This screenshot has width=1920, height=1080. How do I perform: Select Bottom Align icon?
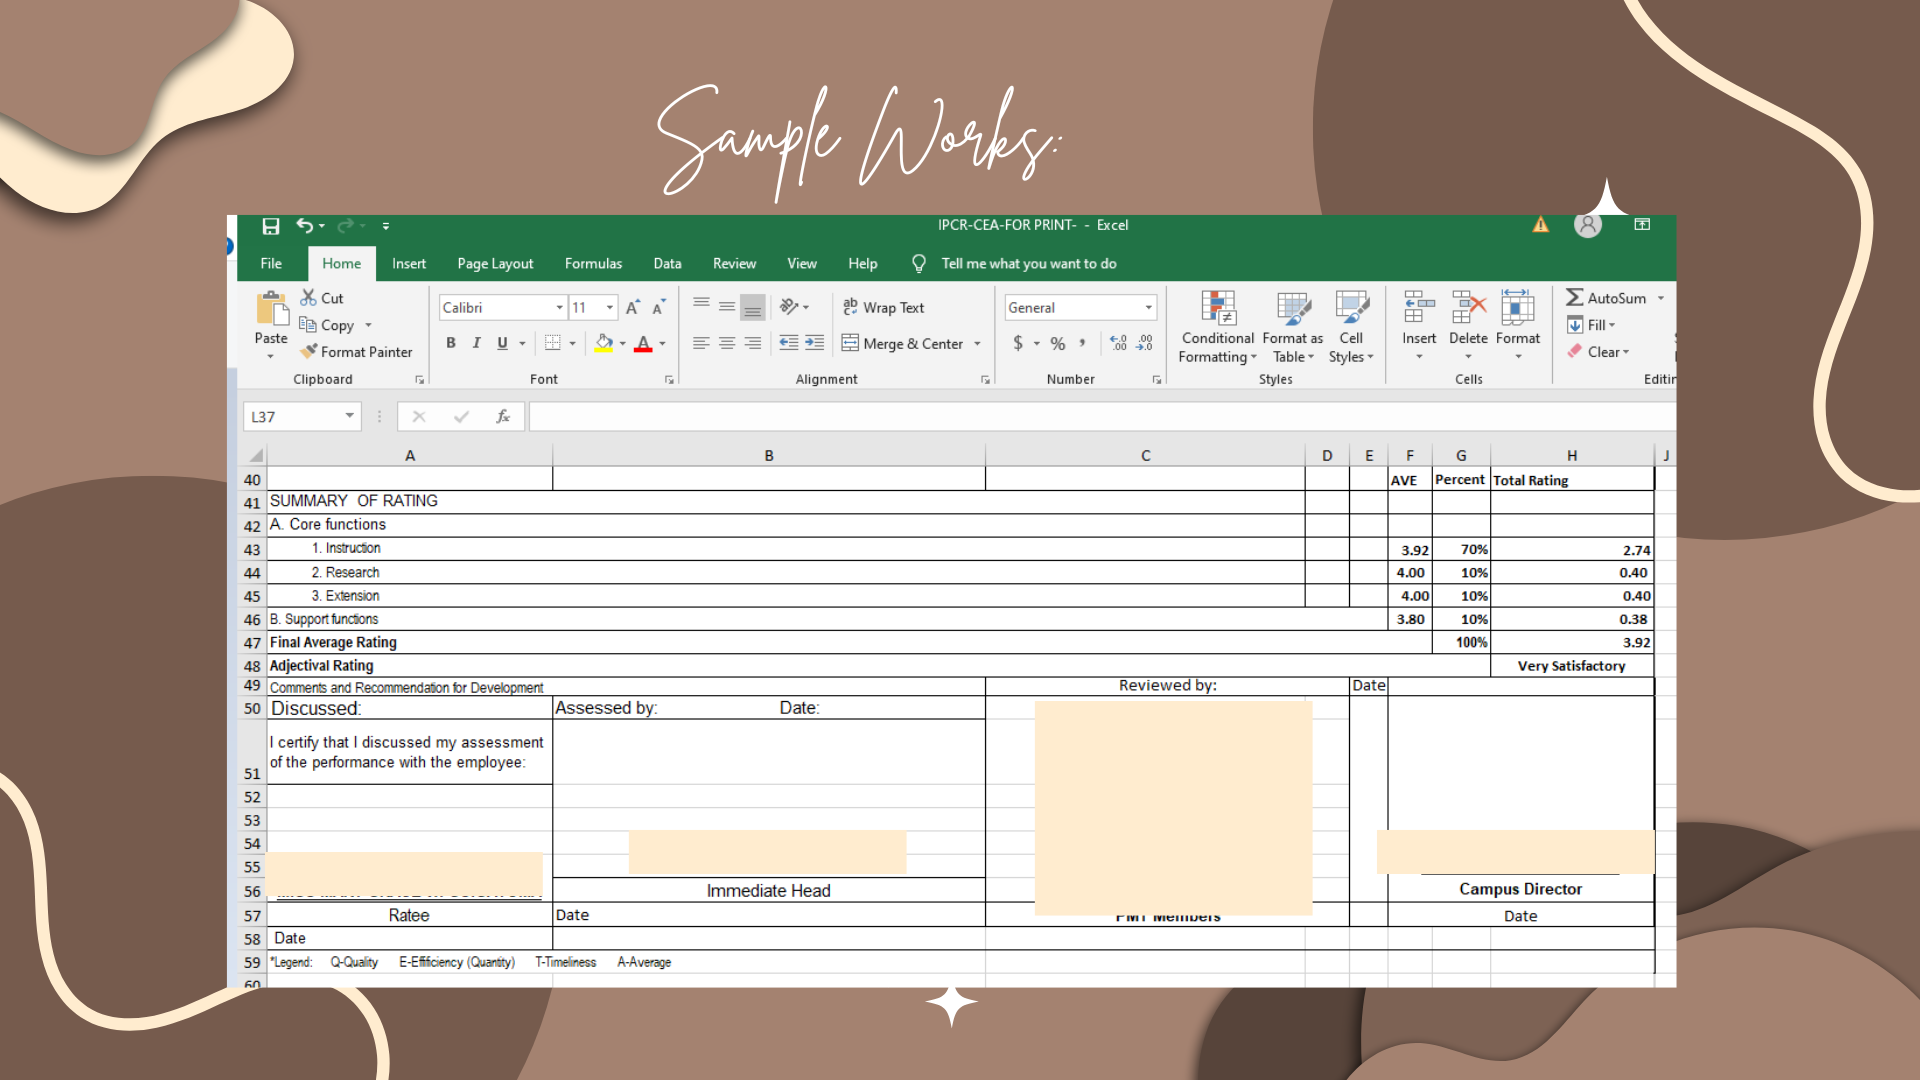[x=753, y=307]
